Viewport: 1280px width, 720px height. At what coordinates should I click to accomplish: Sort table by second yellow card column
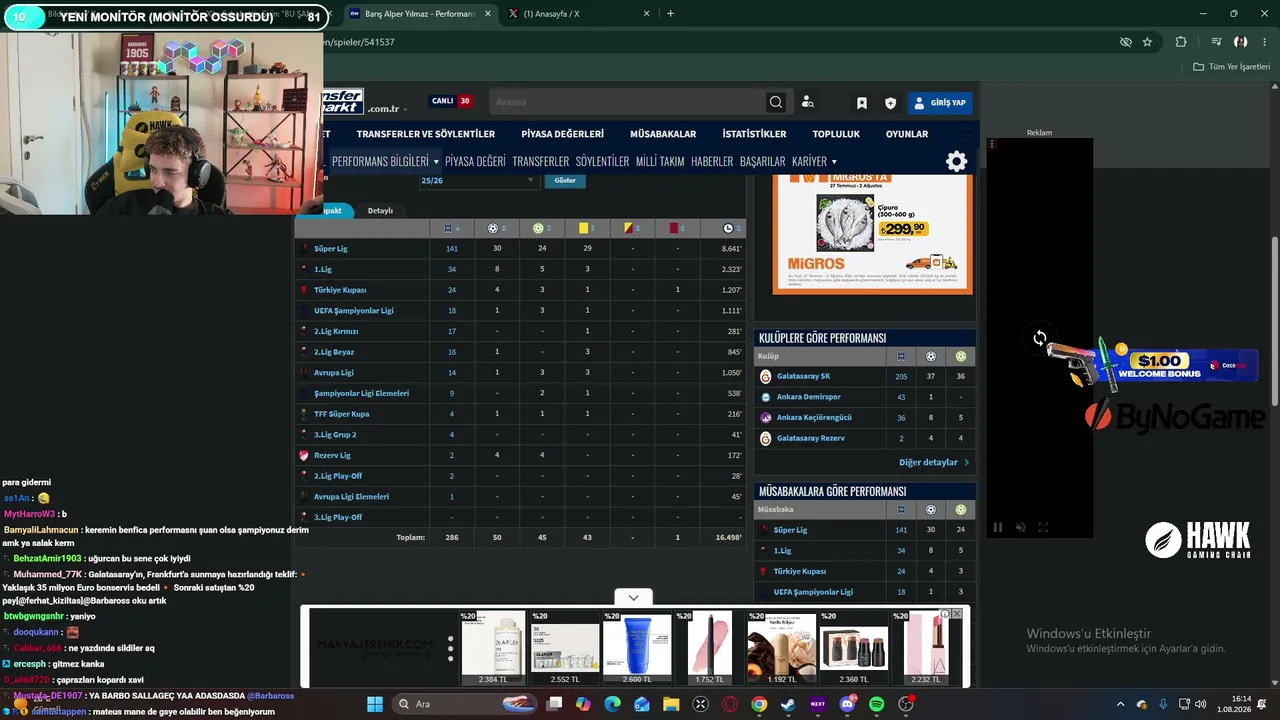tap(629, 229)
